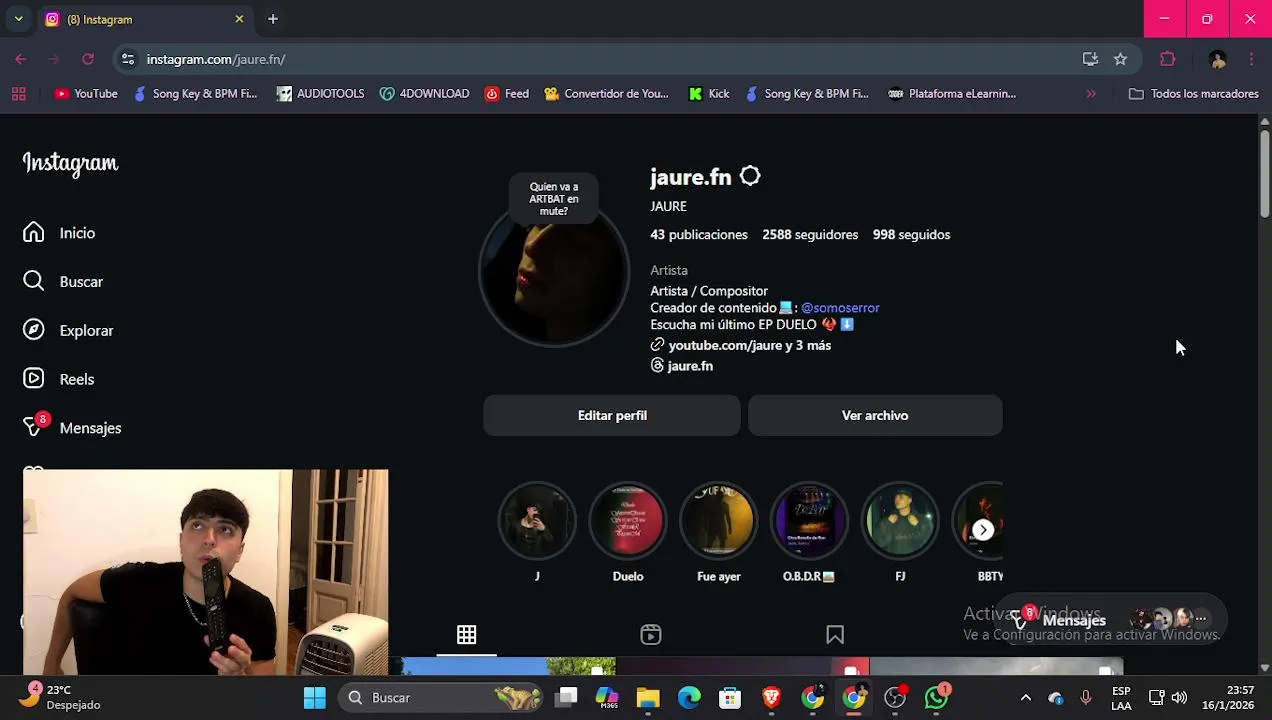Open Kick bookmark

point(709,94)
